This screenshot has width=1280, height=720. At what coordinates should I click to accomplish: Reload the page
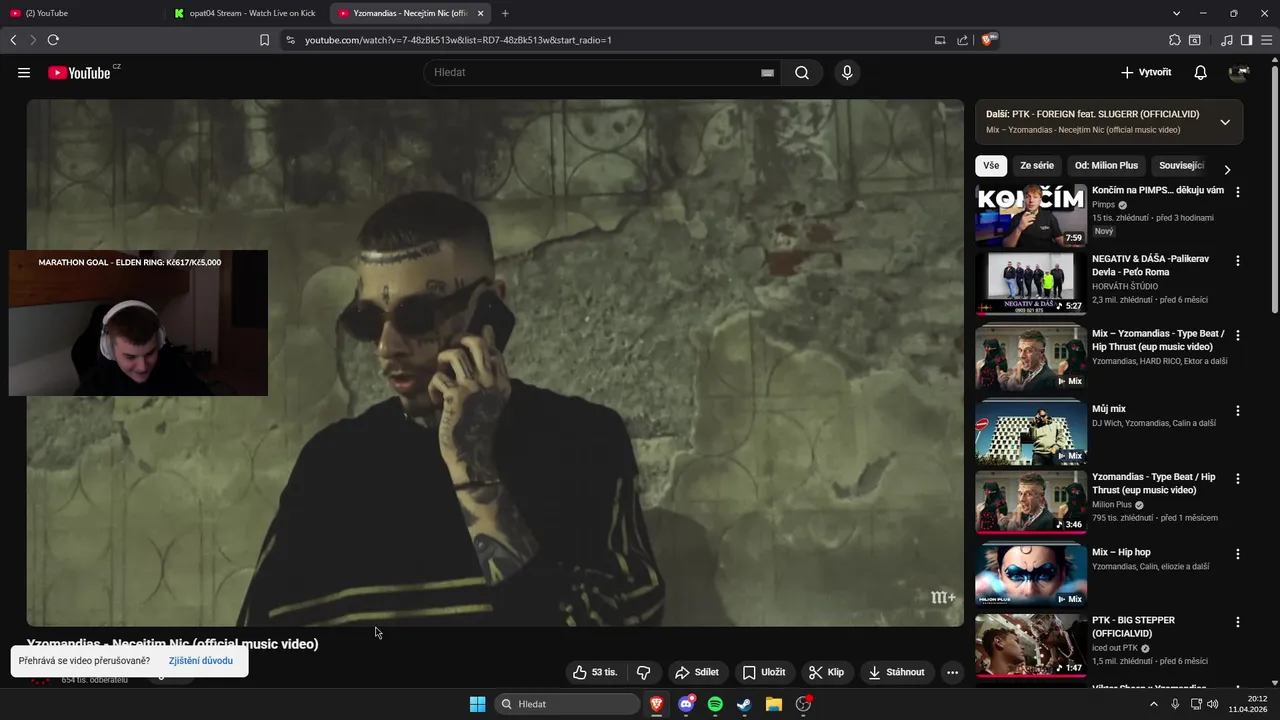pos(53,40)
